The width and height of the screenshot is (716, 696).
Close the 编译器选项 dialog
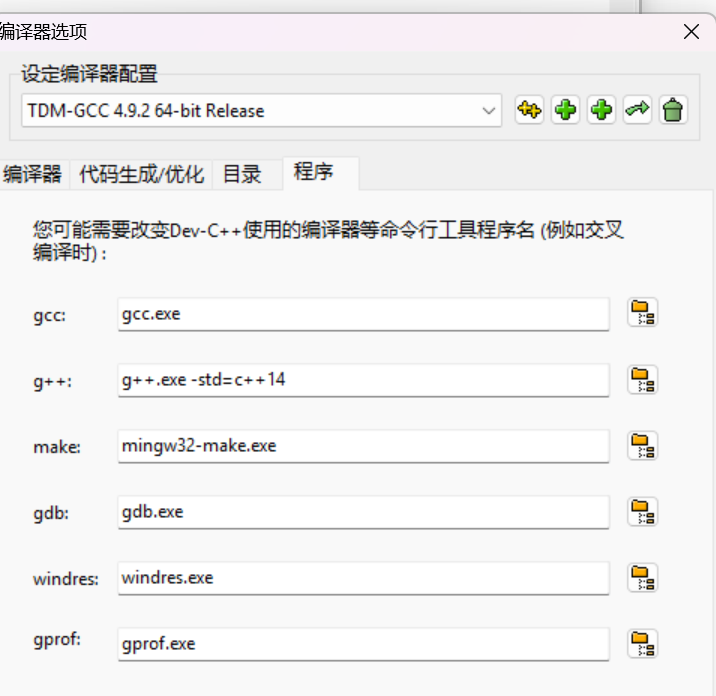pyautogui.click(x=691, y=32)
